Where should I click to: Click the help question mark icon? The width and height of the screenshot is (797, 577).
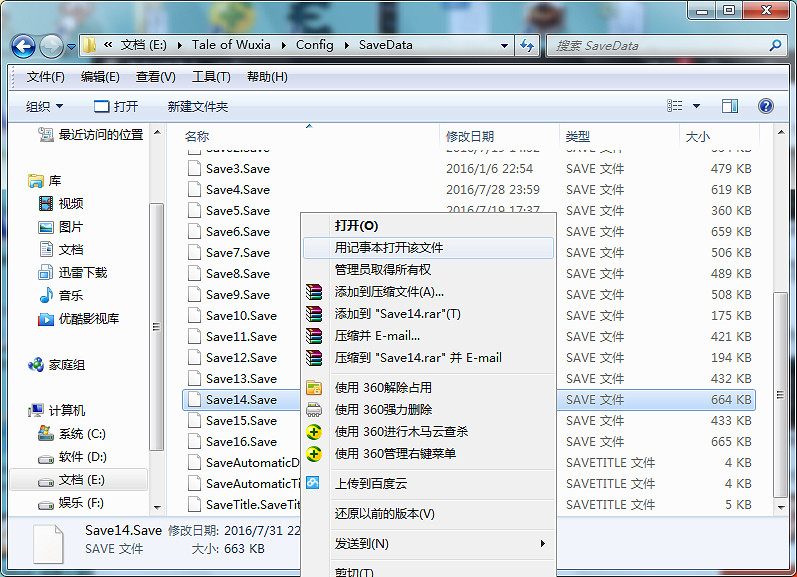[x=766, y=106]
